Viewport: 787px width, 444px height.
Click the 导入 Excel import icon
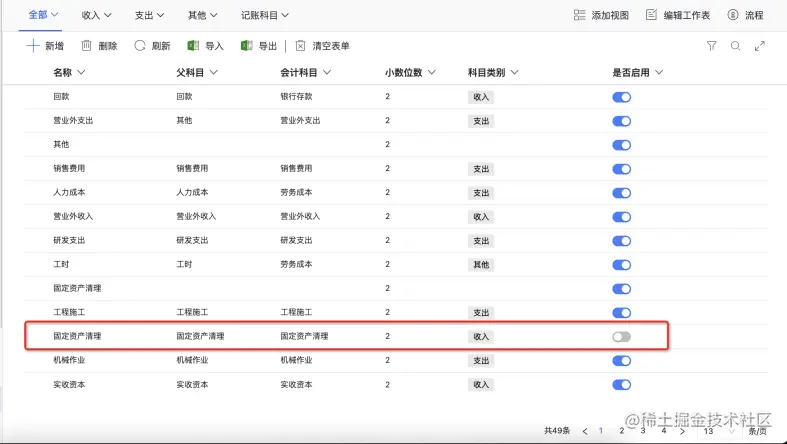193,46
